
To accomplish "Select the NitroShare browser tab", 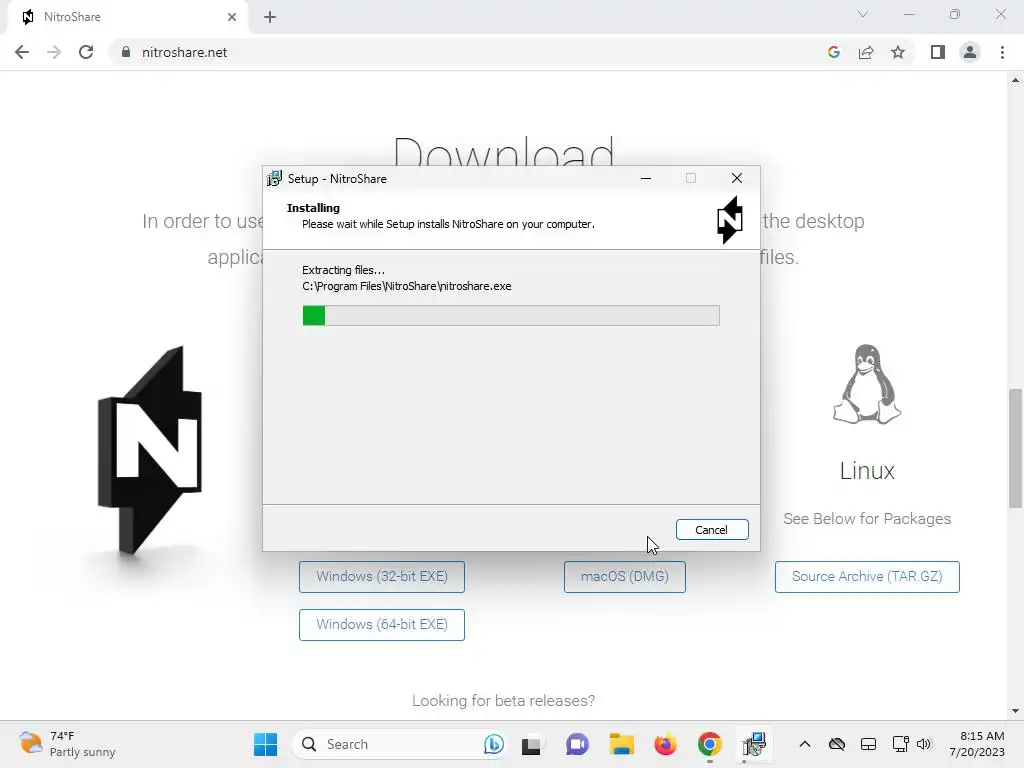I will [127, 17].
